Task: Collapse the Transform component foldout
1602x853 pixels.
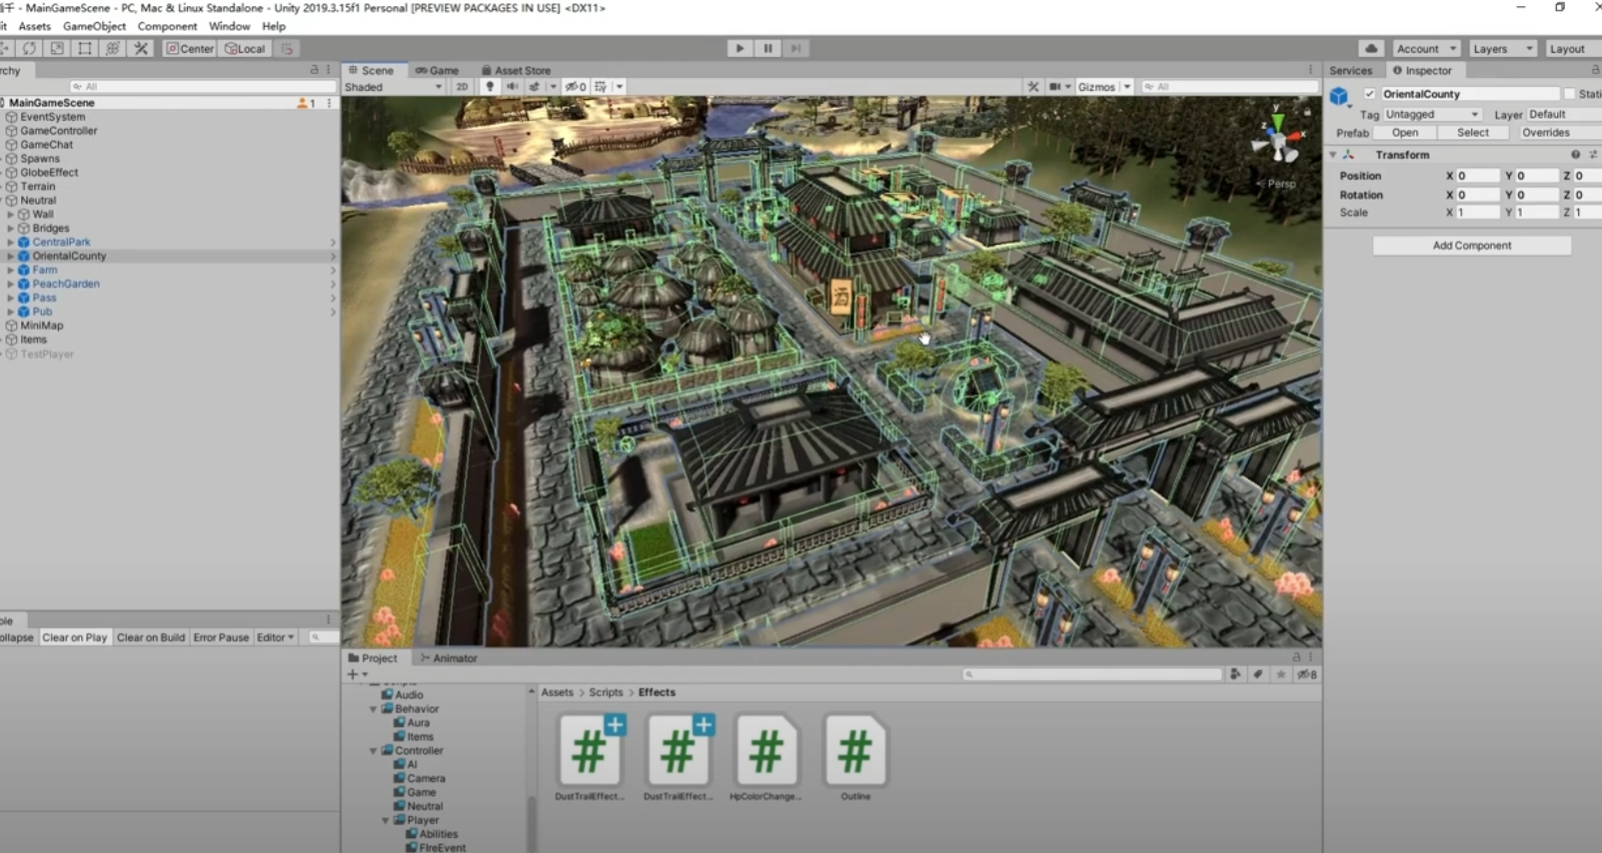Action: [1333, 155]
